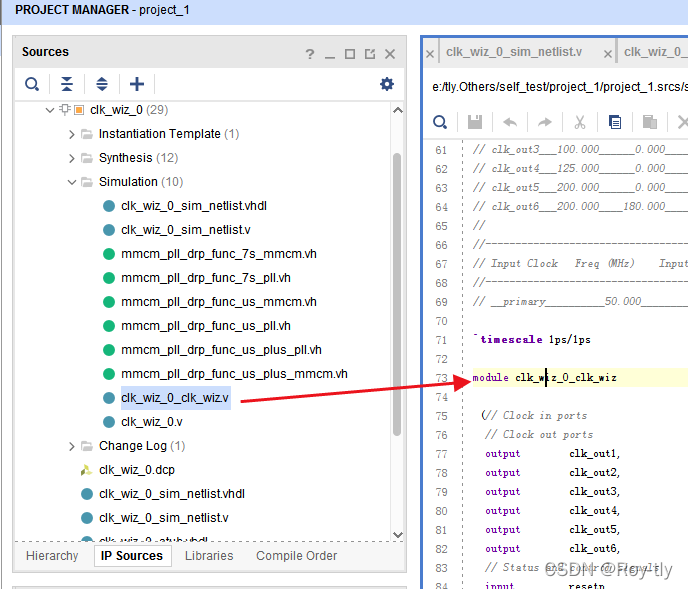Screen dimensions: 688x589
Task: Open the Compile Order tab
Action: [x=297, y=556]
